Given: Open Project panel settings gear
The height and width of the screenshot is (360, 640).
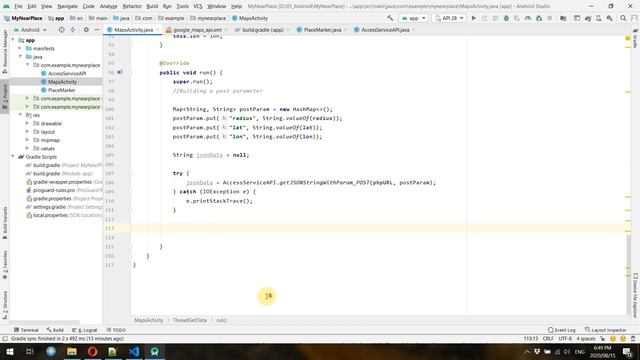Looking at the screenshot, I should 86,30.
